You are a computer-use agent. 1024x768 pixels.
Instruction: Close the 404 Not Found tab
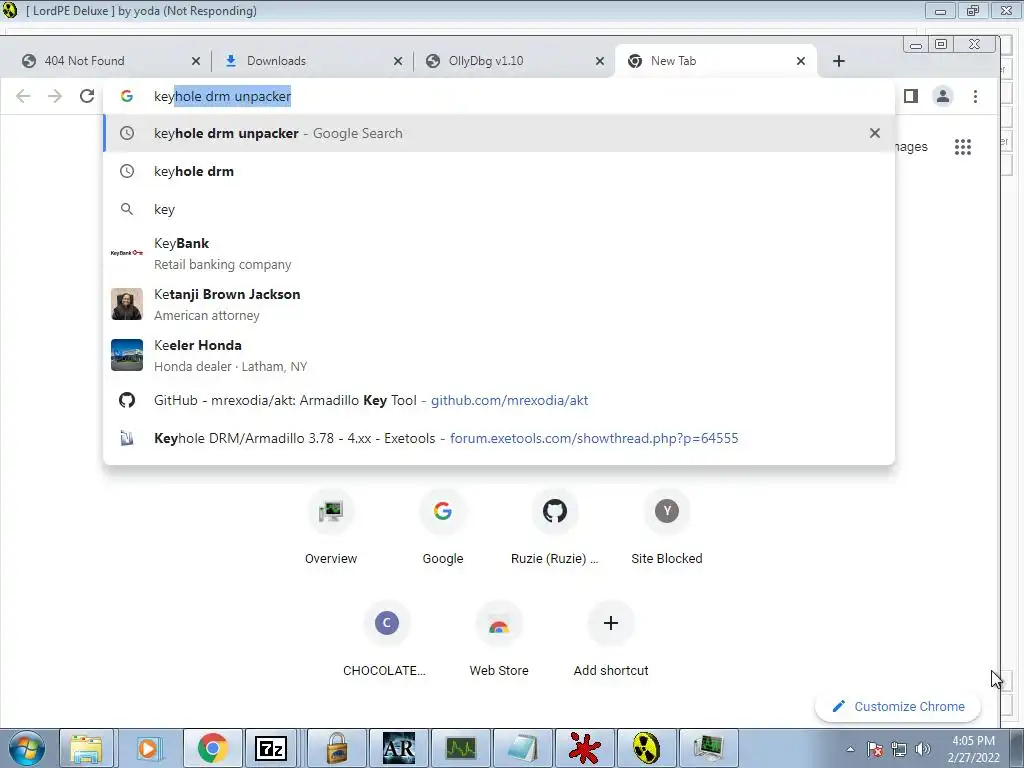(x=196, y=61)
